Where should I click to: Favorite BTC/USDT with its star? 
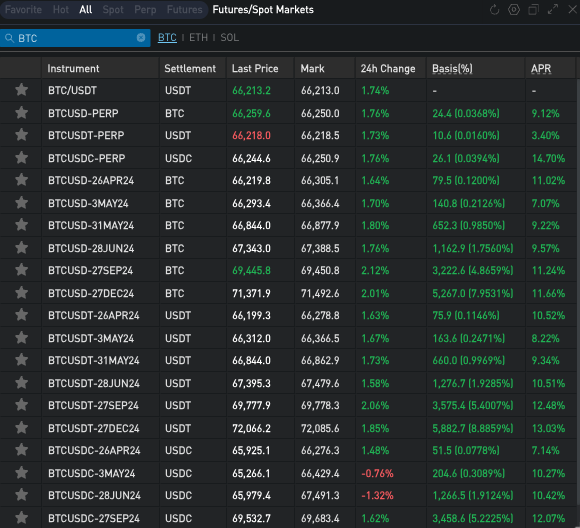(21, 90)
